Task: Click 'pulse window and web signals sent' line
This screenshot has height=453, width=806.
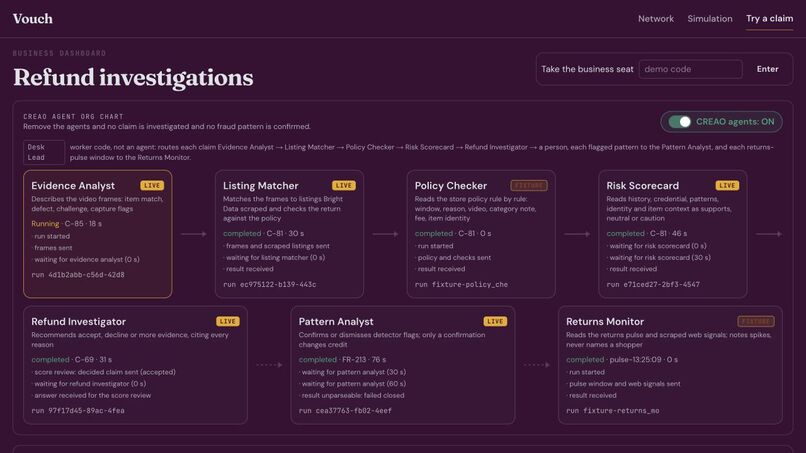Action: pos(624,384)
